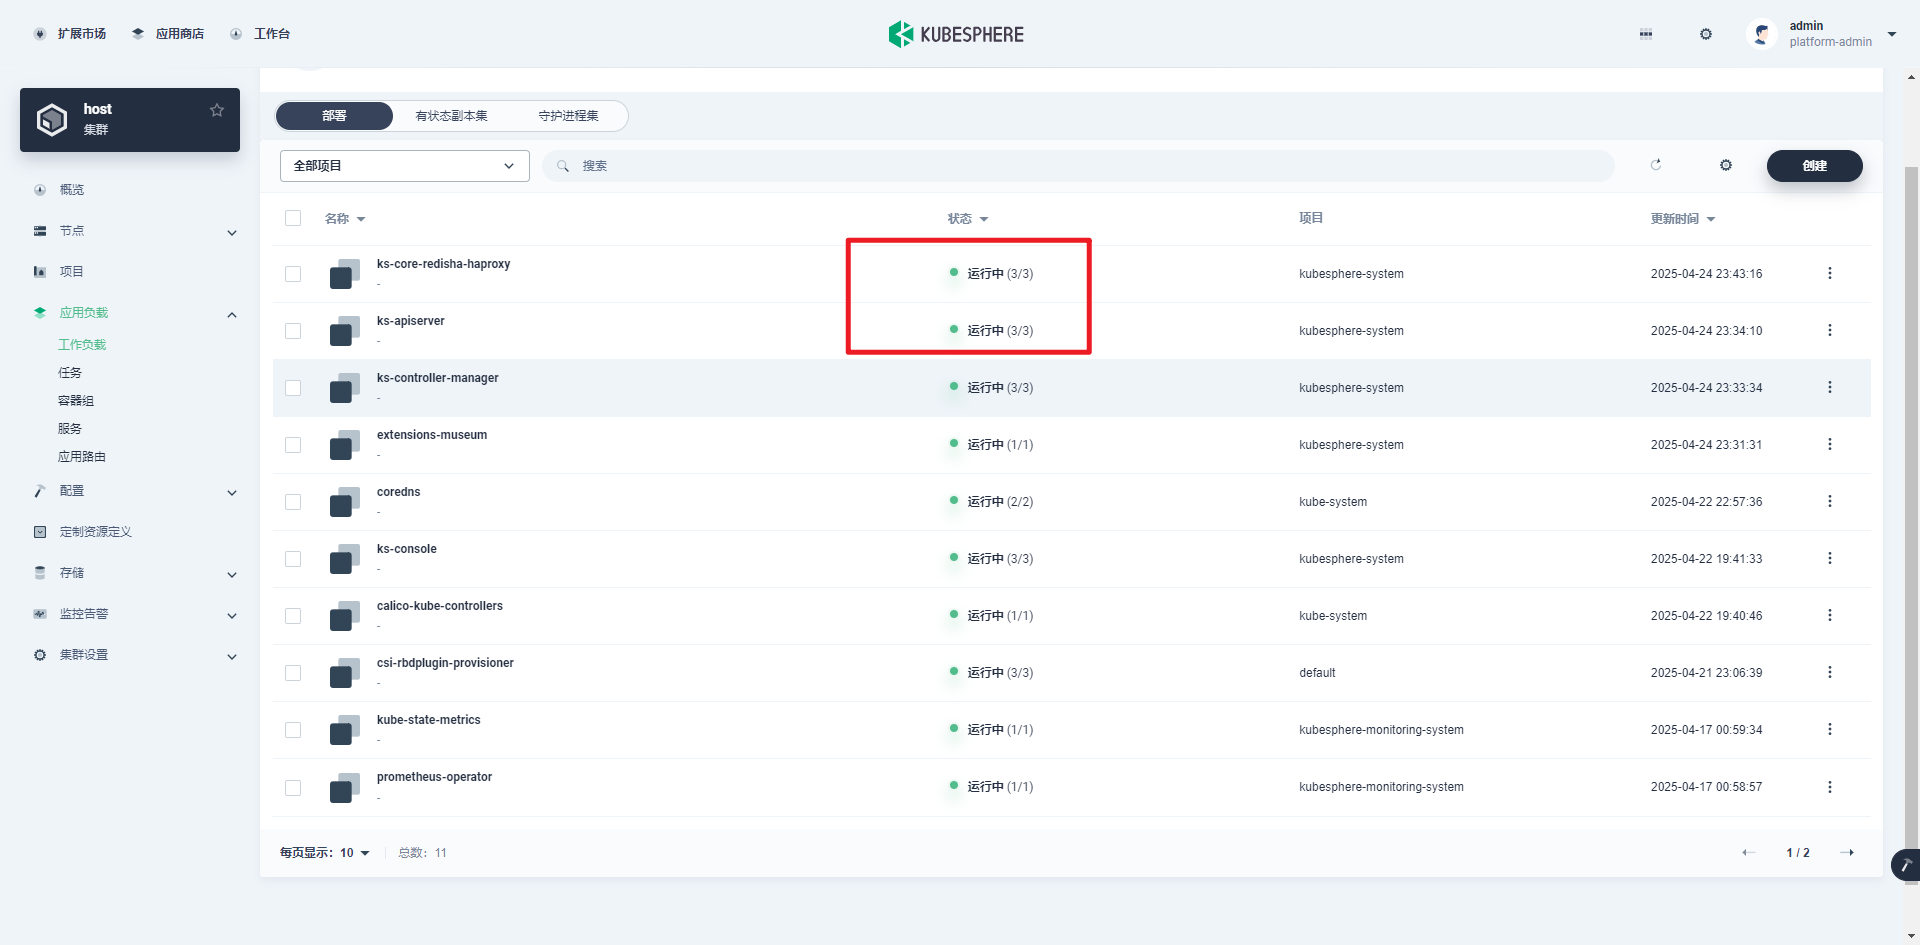This screenshot has height=945, width=1920.
Task: Expand the 存储 sidebar menu
Action: click(x=232, y=575)
